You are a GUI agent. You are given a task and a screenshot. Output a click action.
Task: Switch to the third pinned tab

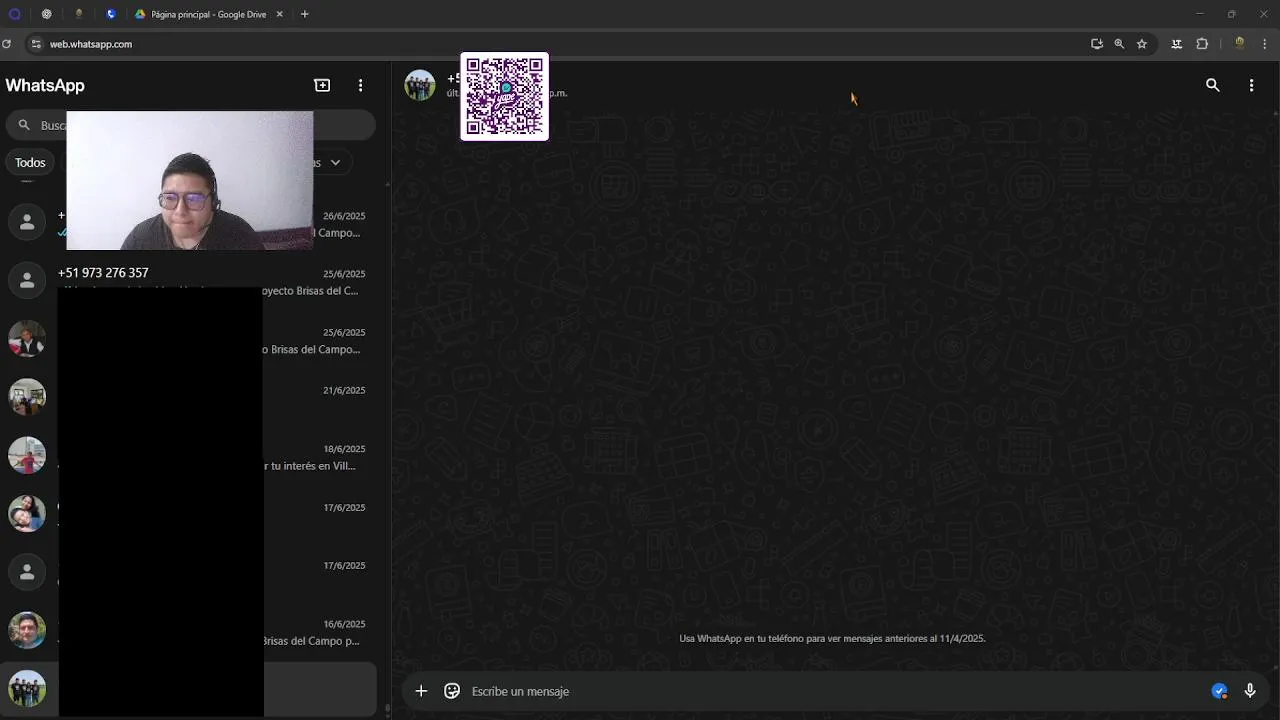[x=79, y=14]
